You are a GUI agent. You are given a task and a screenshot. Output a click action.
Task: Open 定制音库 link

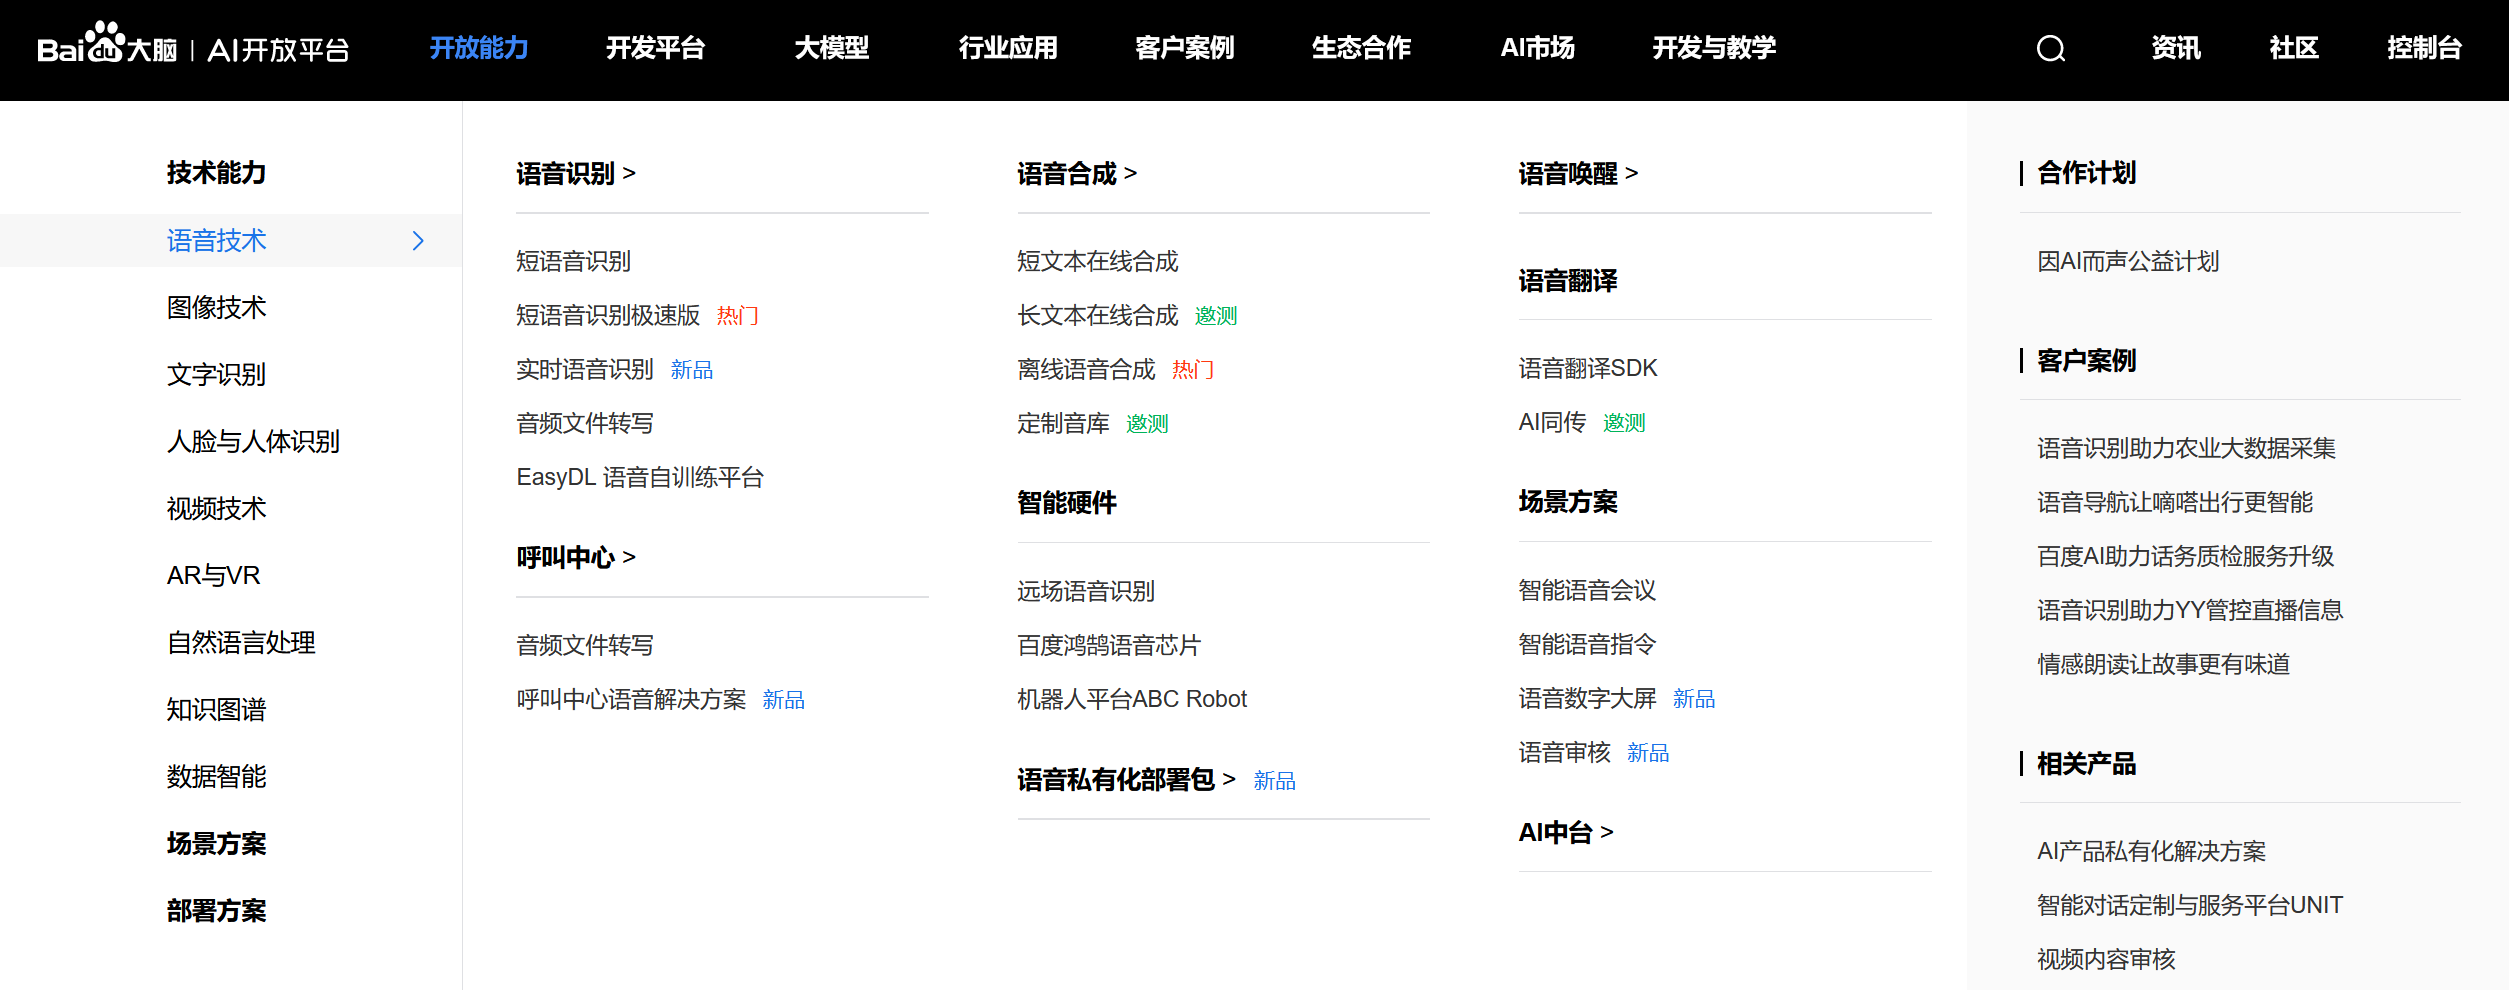point(1063,424)
